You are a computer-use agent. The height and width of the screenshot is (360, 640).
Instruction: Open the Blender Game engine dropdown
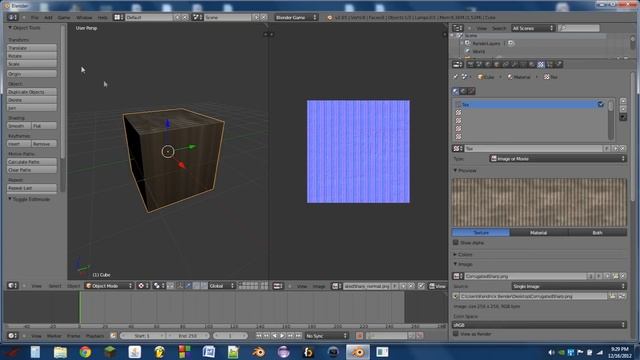pyautogui.click(x=296, y=18)
